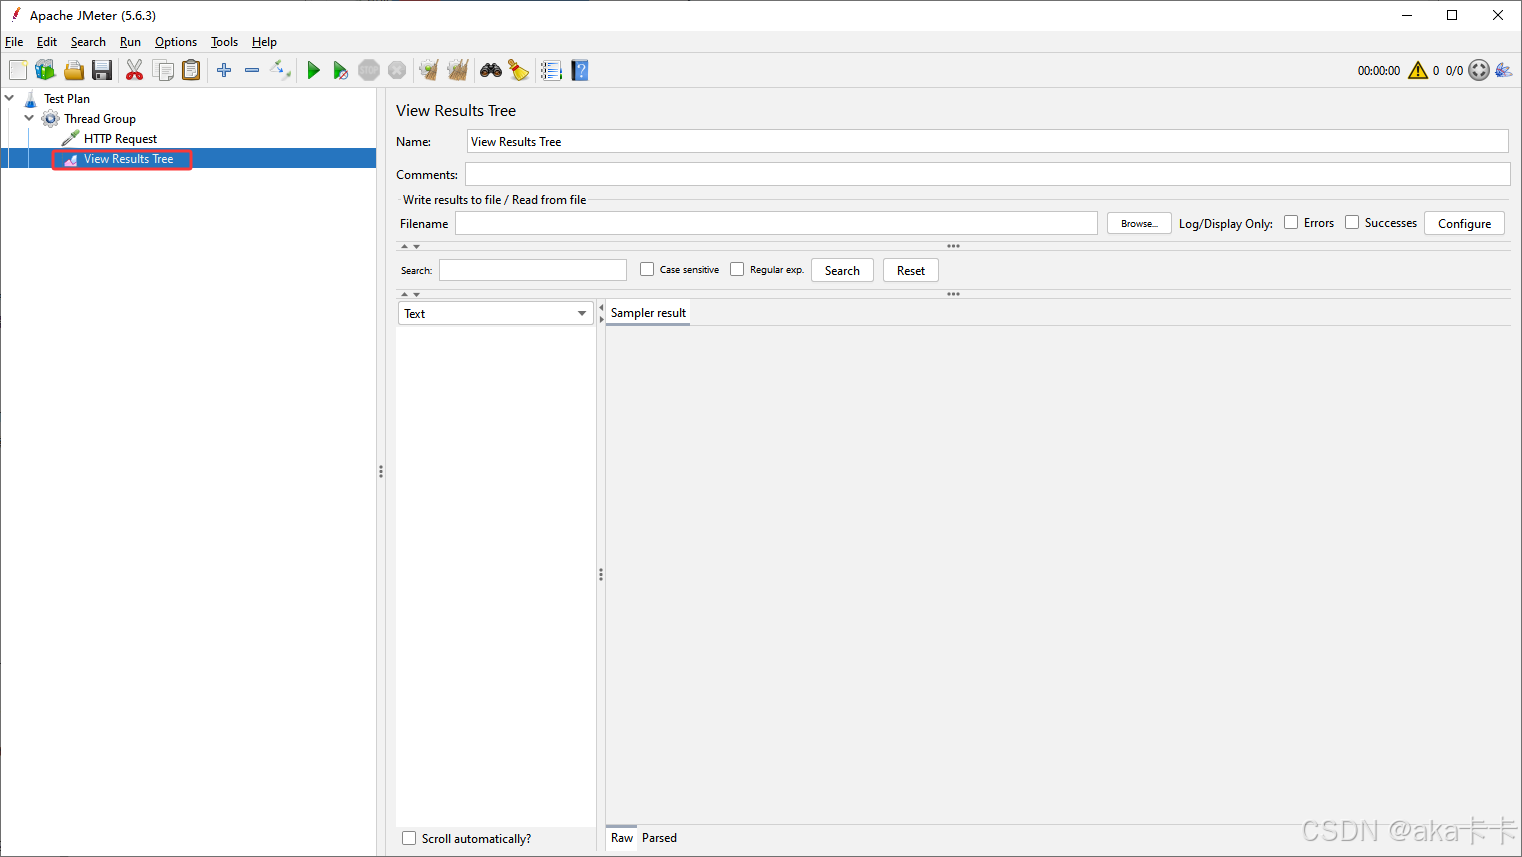Click the Clear broom icon
1522x857 pixels.
429,70
